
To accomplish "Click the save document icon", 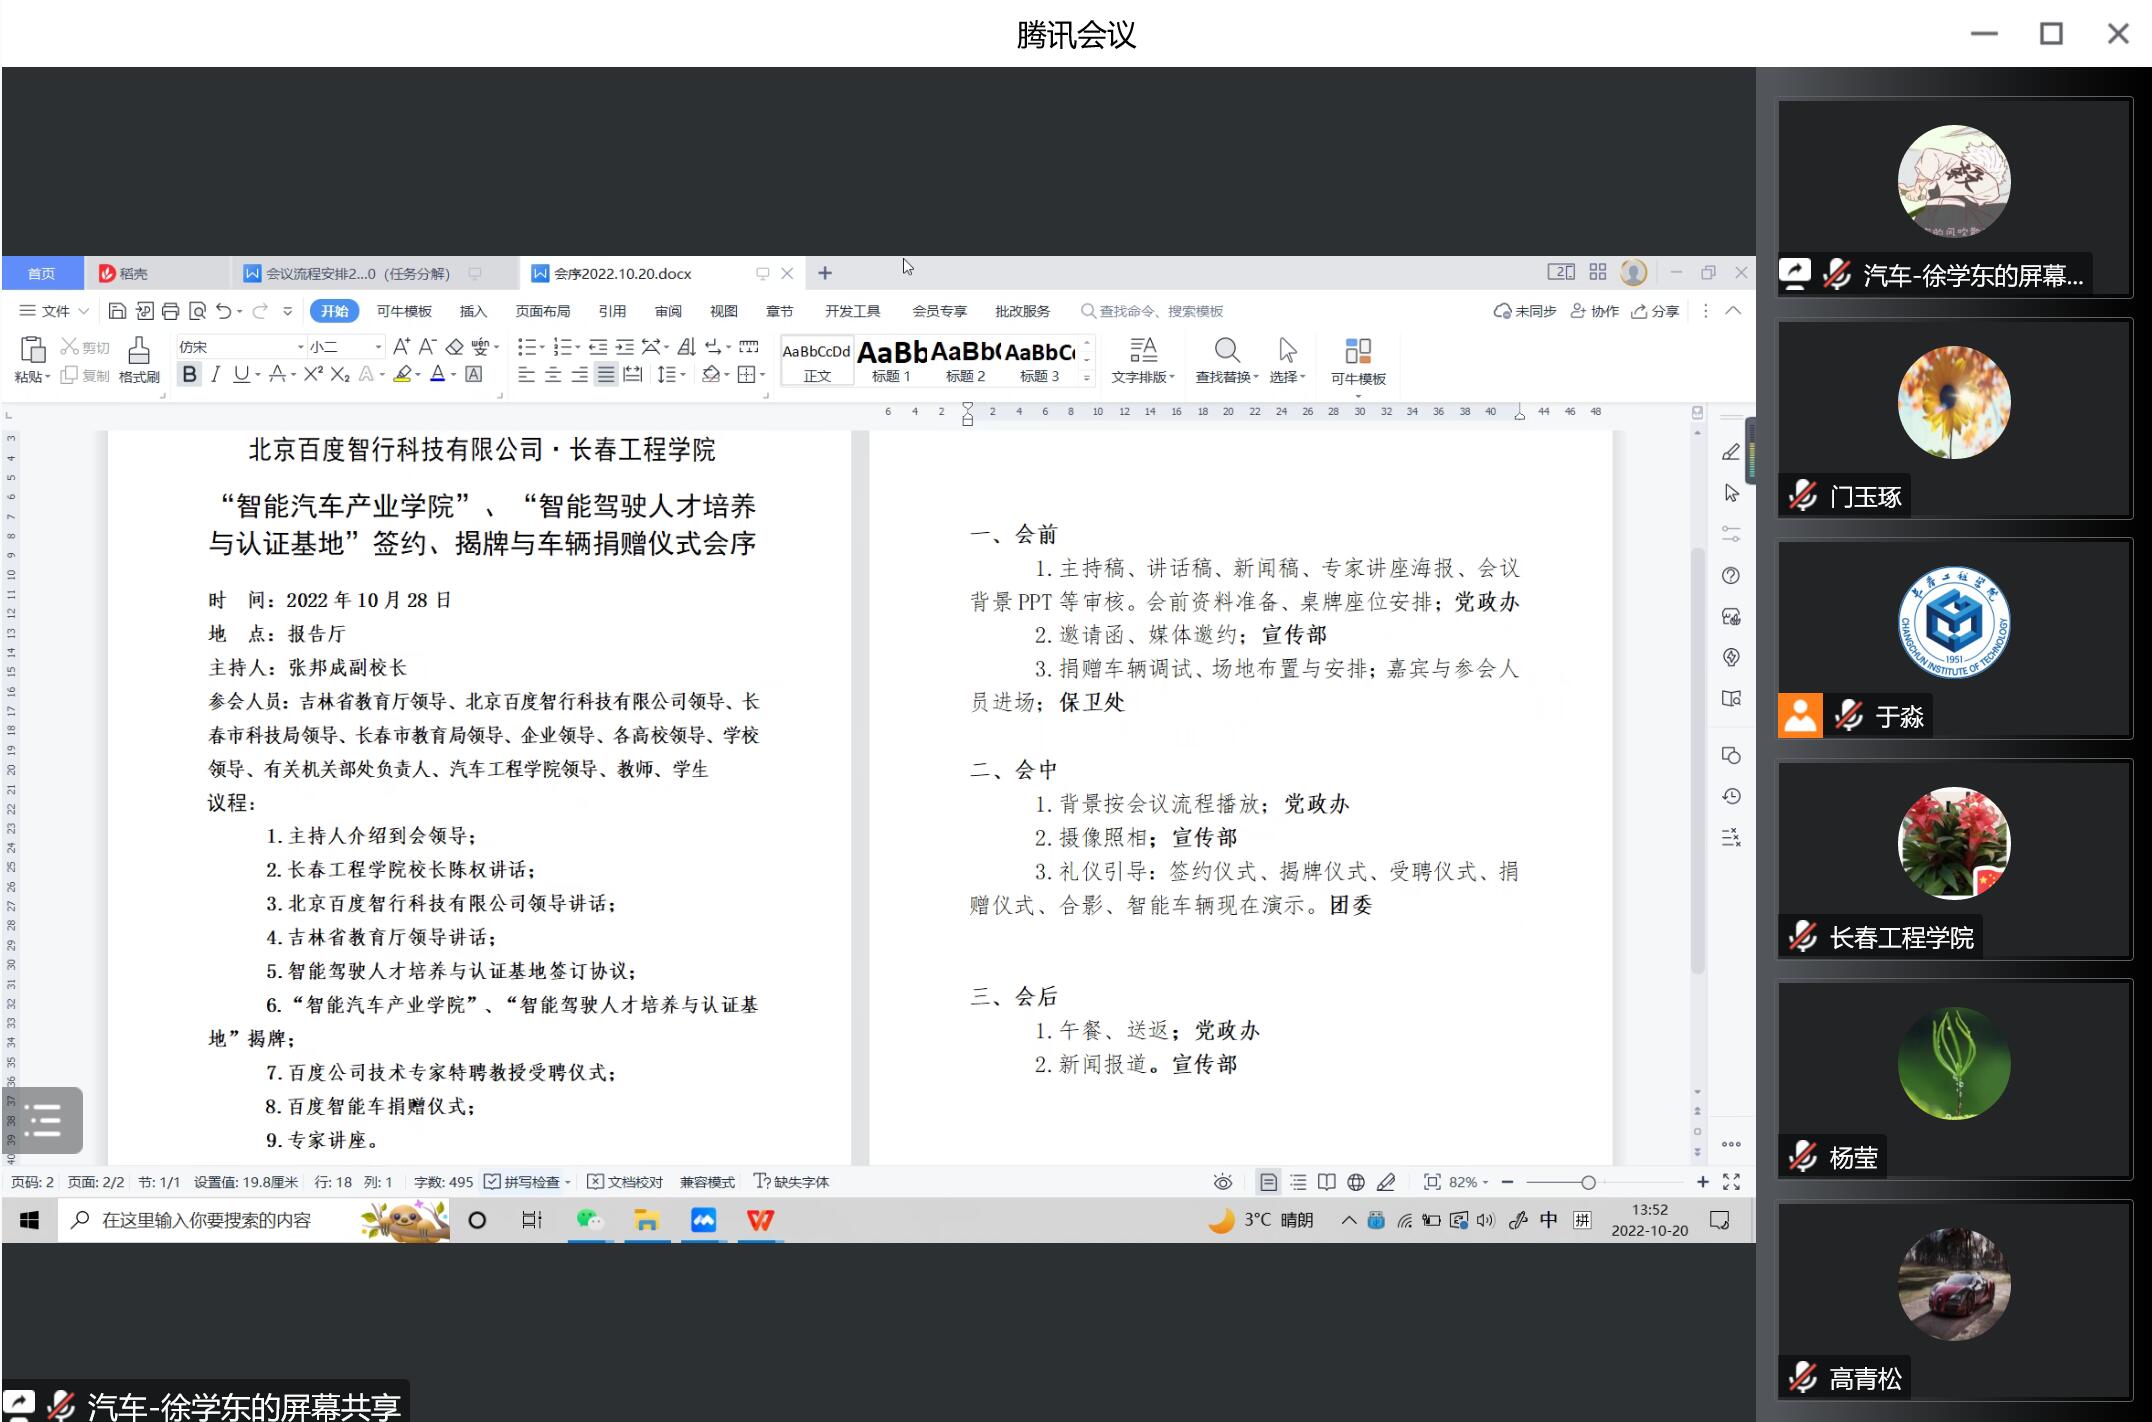I will (x=117, y=311).
